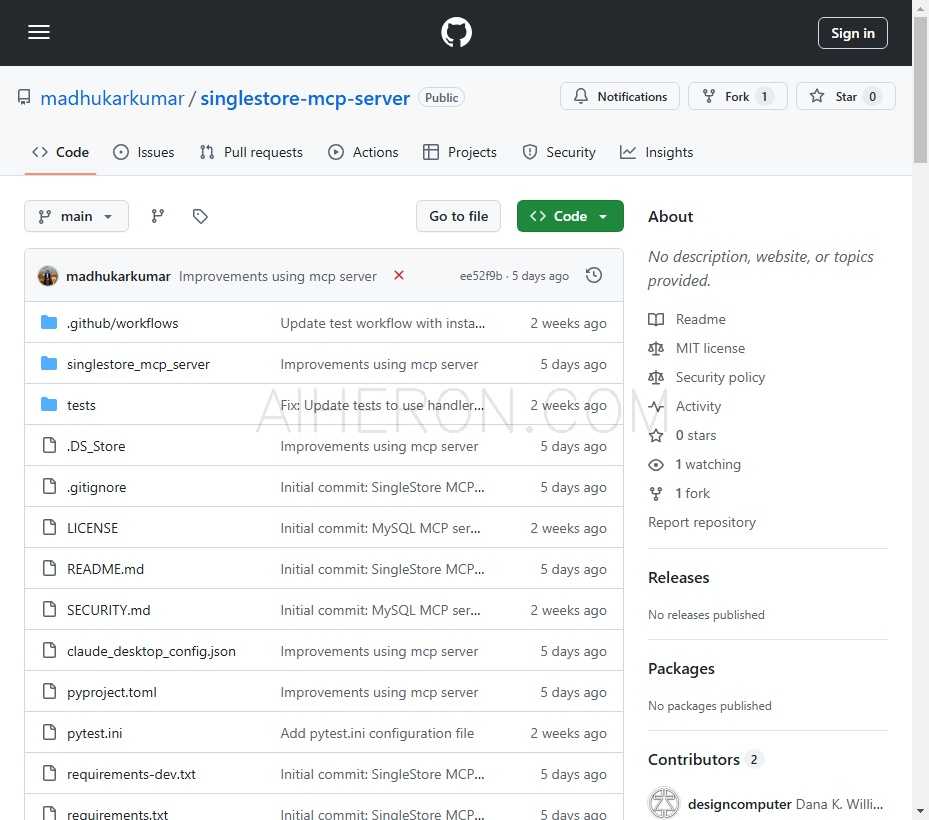
Task: Open designcomputer contributor profile
Action: tap(739, 804)
